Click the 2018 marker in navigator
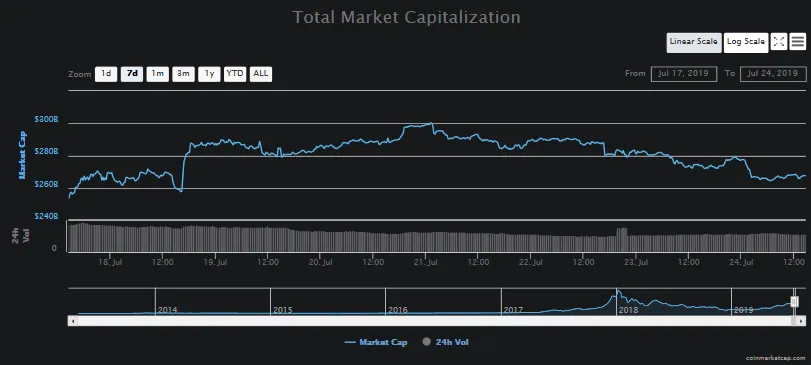The height and width of the screenshot is (365, 811). [628, 310]
